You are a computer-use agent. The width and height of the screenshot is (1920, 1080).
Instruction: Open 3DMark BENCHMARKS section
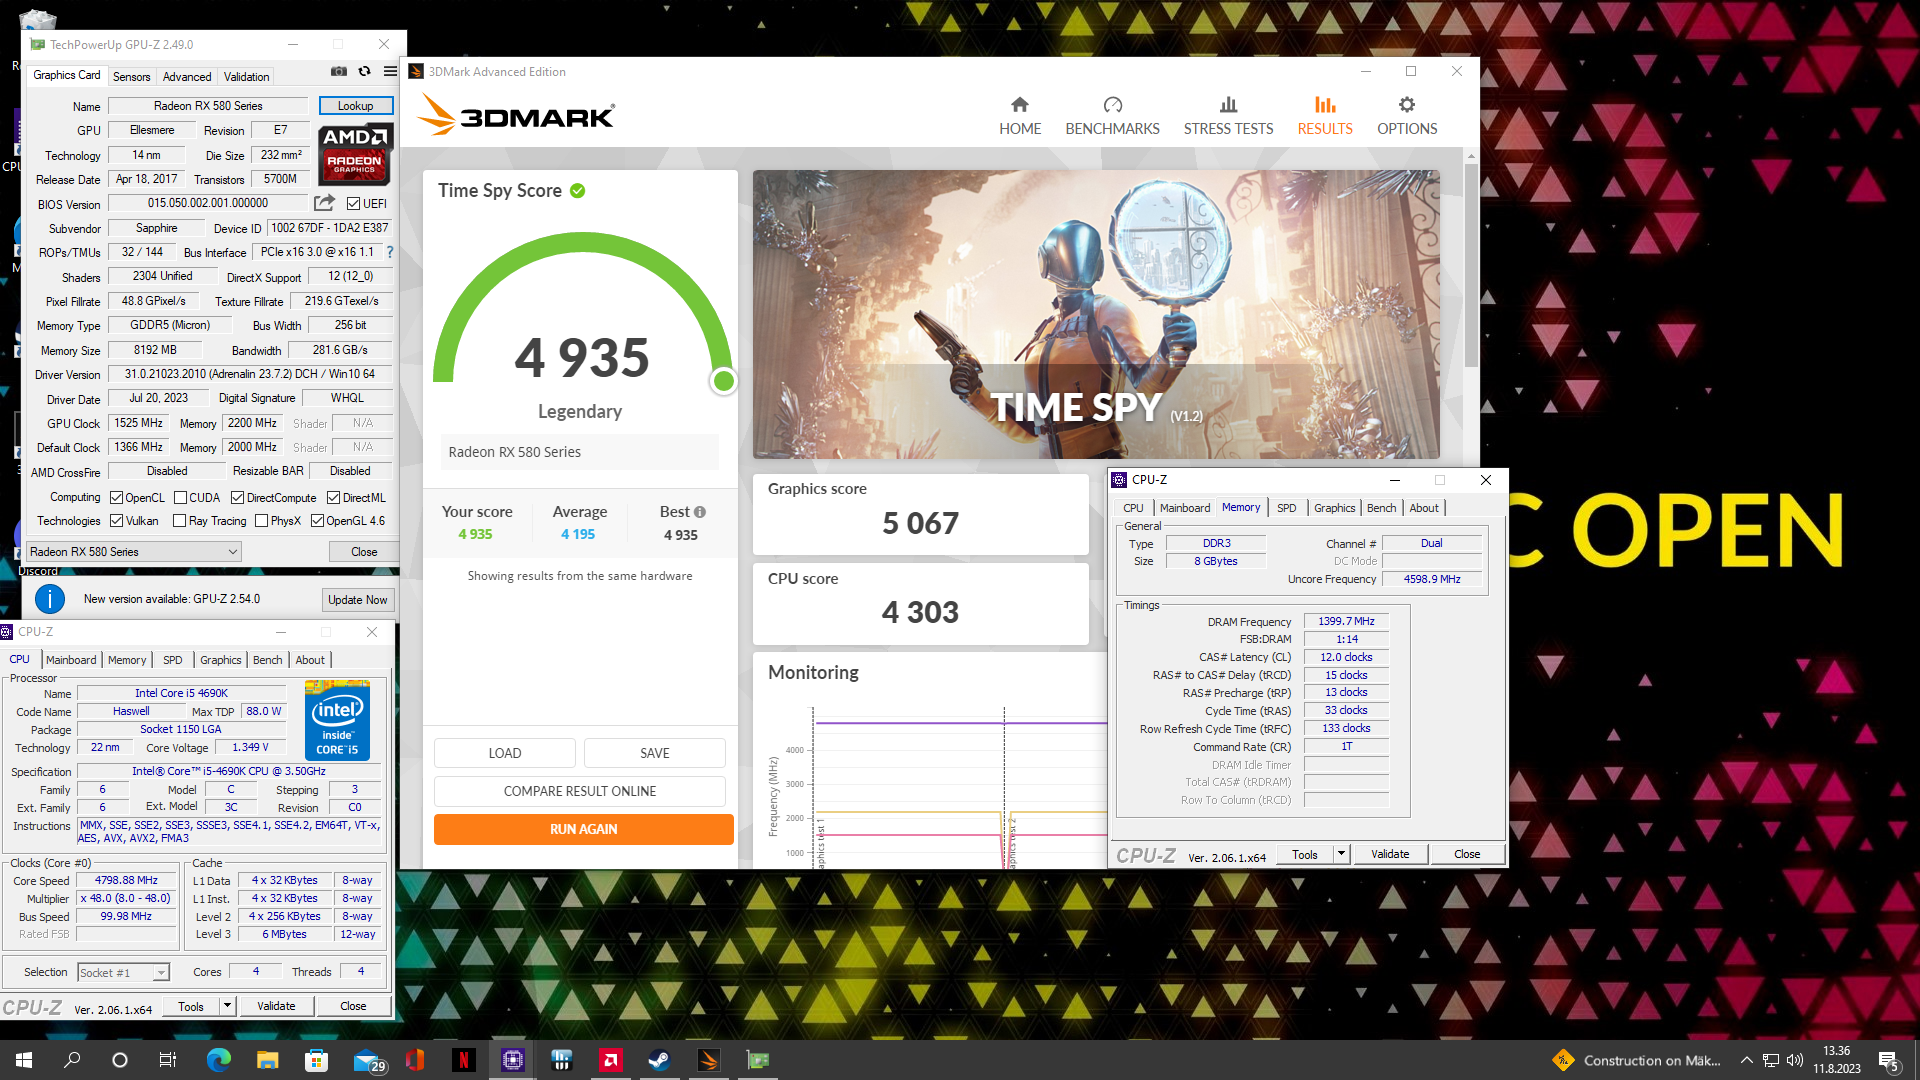tap(1112, 116)
